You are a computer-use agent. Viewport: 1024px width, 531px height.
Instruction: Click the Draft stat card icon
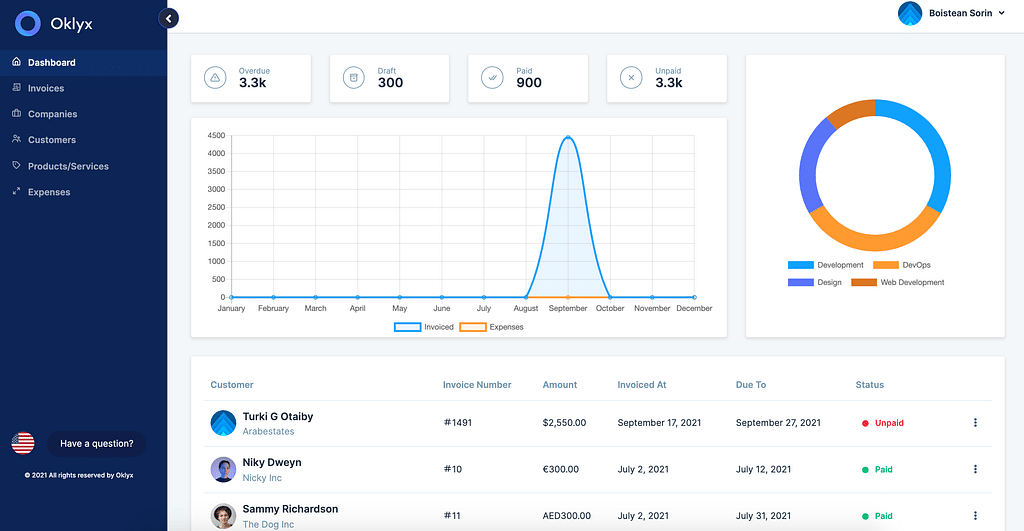353,78
